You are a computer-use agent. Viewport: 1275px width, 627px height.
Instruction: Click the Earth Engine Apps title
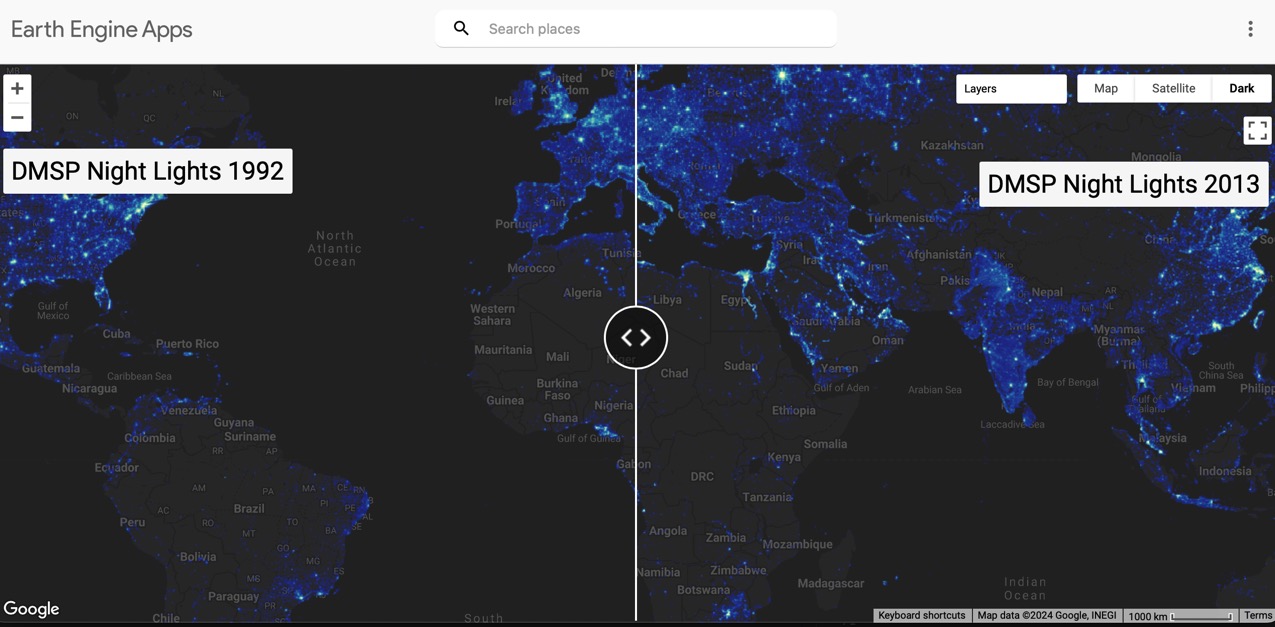(101, 29)
